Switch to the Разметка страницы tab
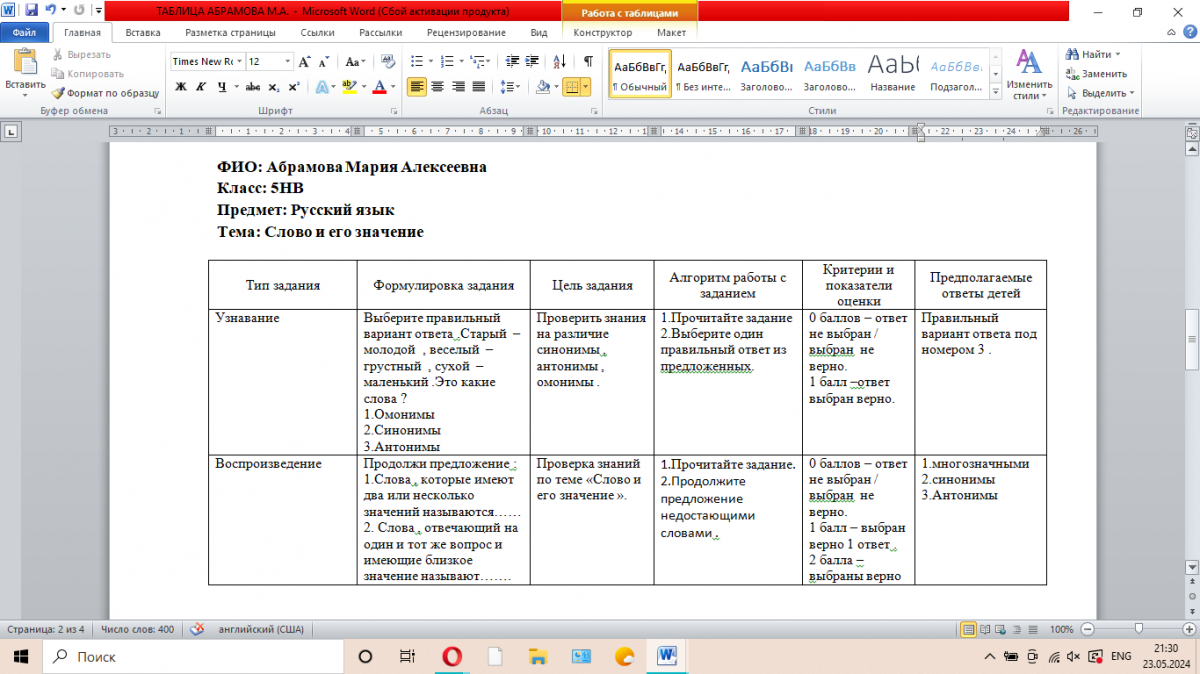Screen dimensions: 1200x674 (230, 33)
